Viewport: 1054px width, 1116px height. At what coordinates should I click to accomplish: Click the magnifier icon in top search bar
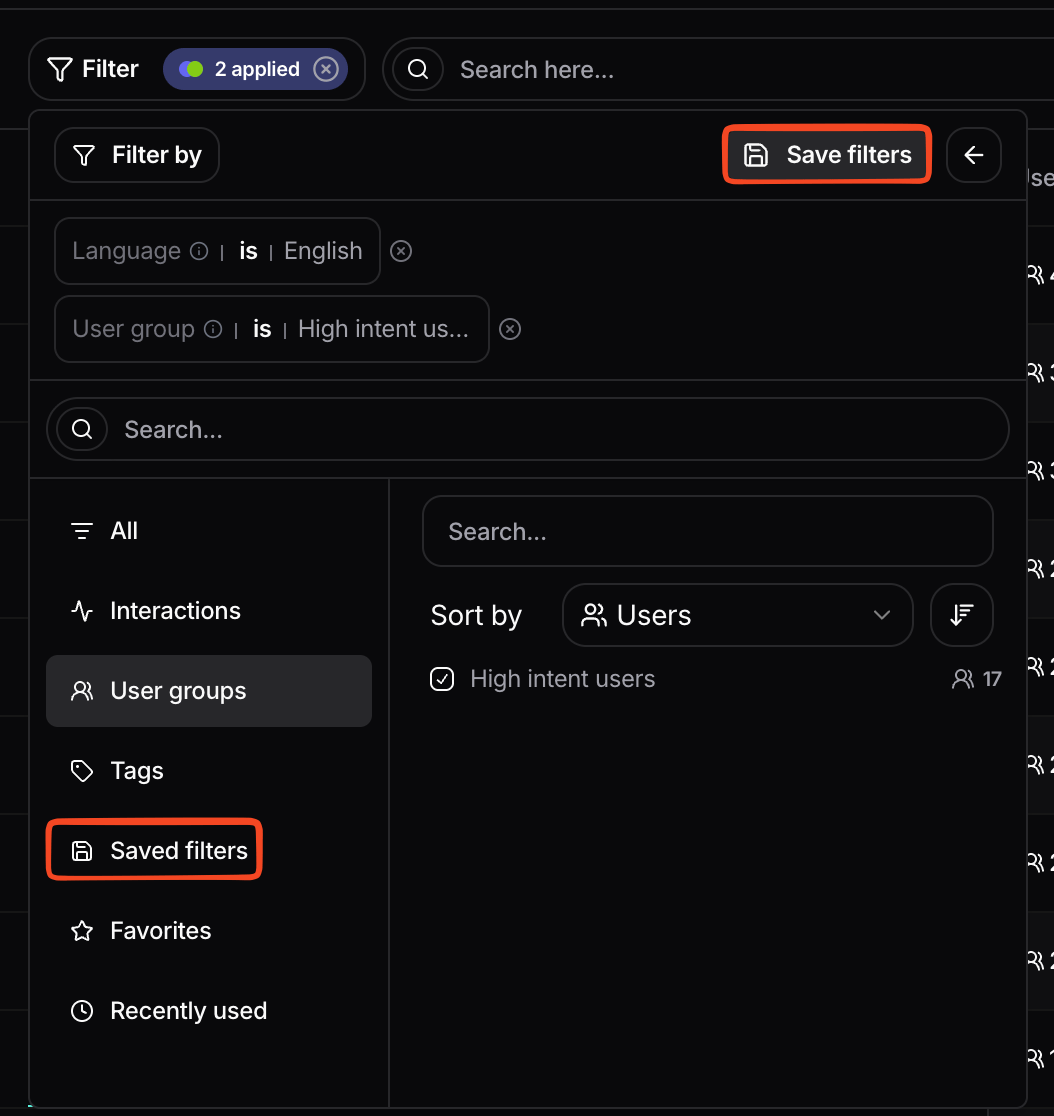click(x=418, y=69)
